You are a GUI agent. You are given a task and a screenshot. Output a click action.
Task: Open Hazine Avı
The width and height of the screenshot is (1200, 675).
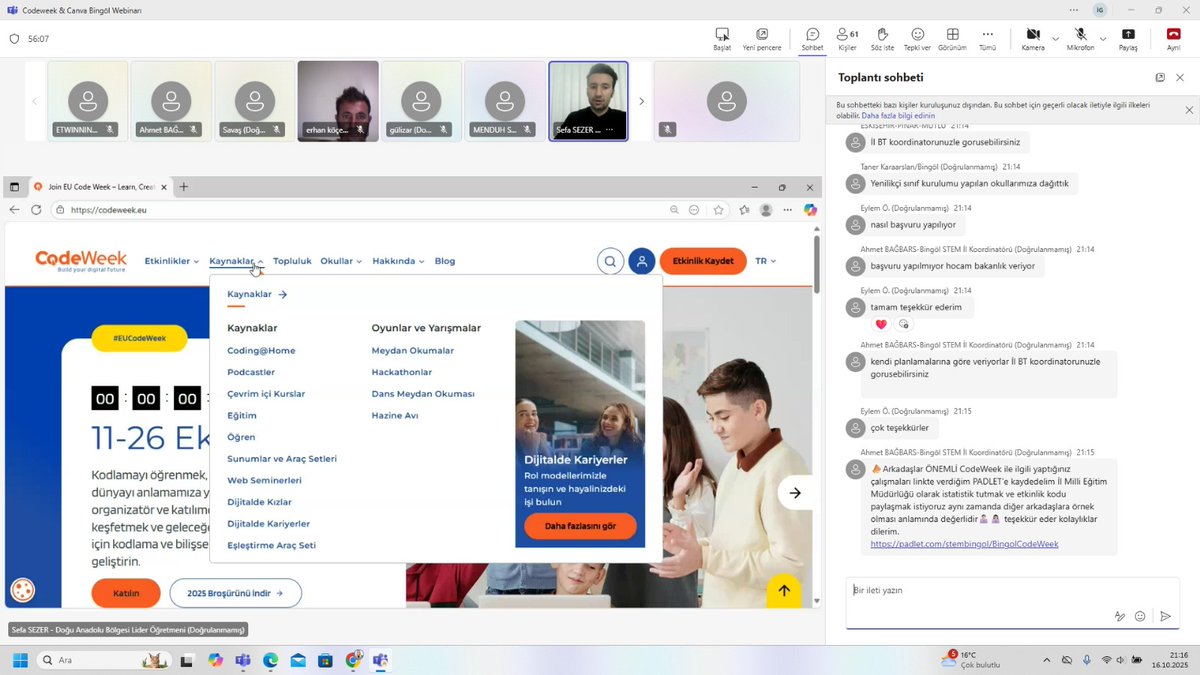(x=395, y=415)
